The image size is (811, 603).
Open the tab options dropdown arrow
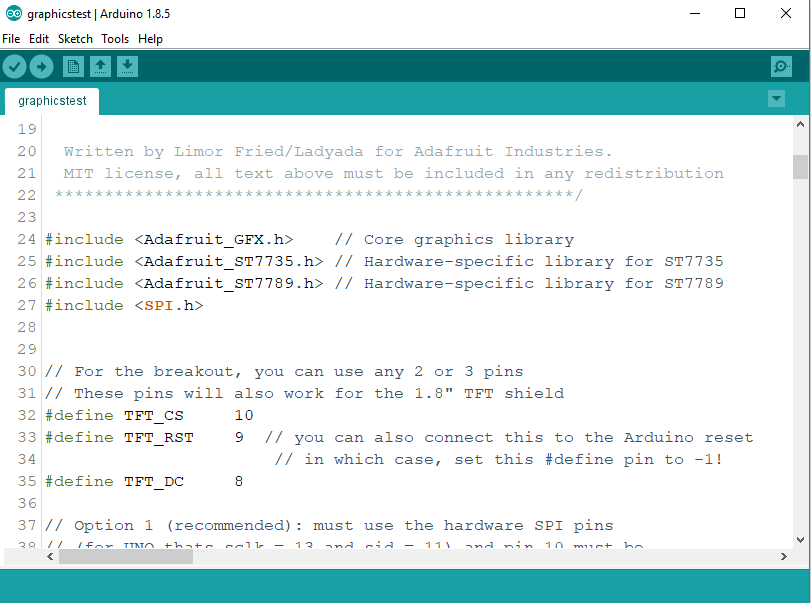776,98
